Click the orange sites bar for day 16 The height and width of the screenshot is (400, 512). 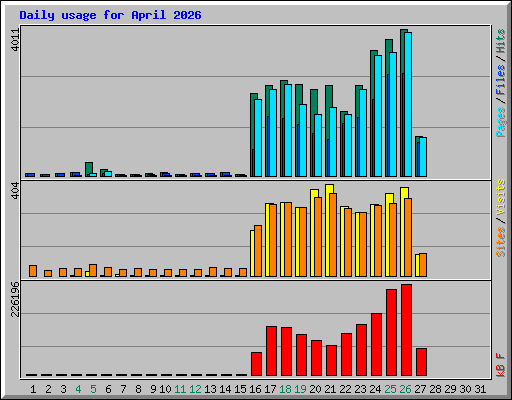click(x=258, y=251)
